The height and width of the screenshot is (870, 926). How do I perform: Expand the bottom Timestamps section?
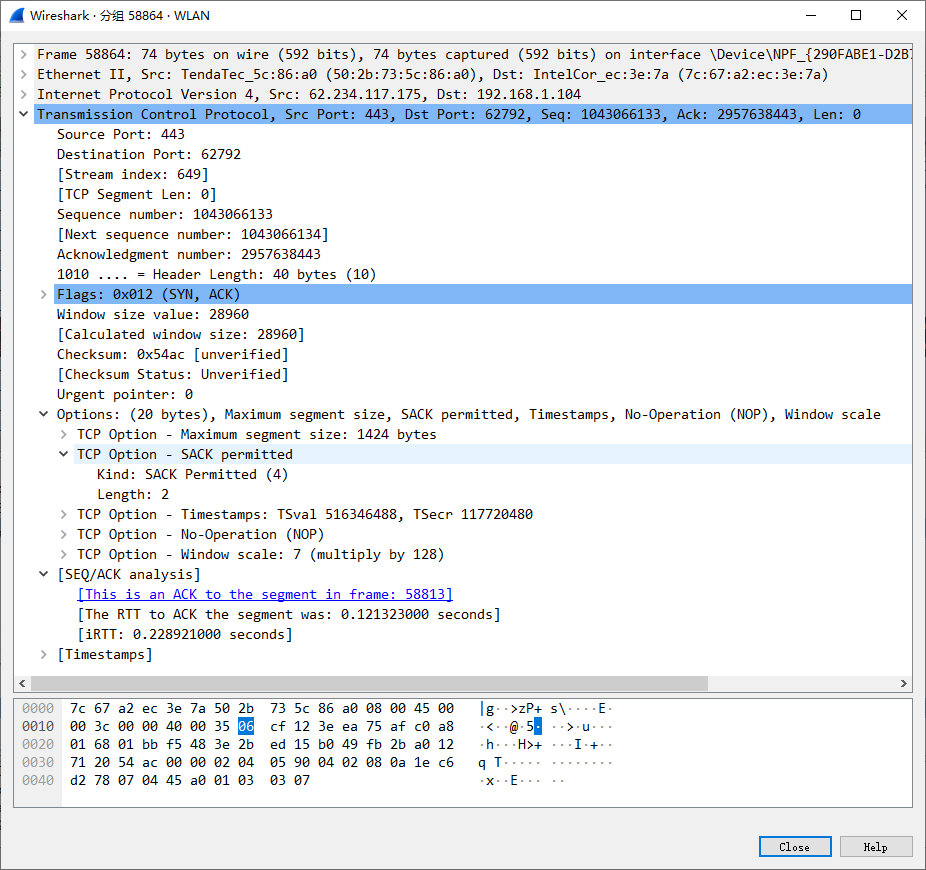[x=43, y=654]
